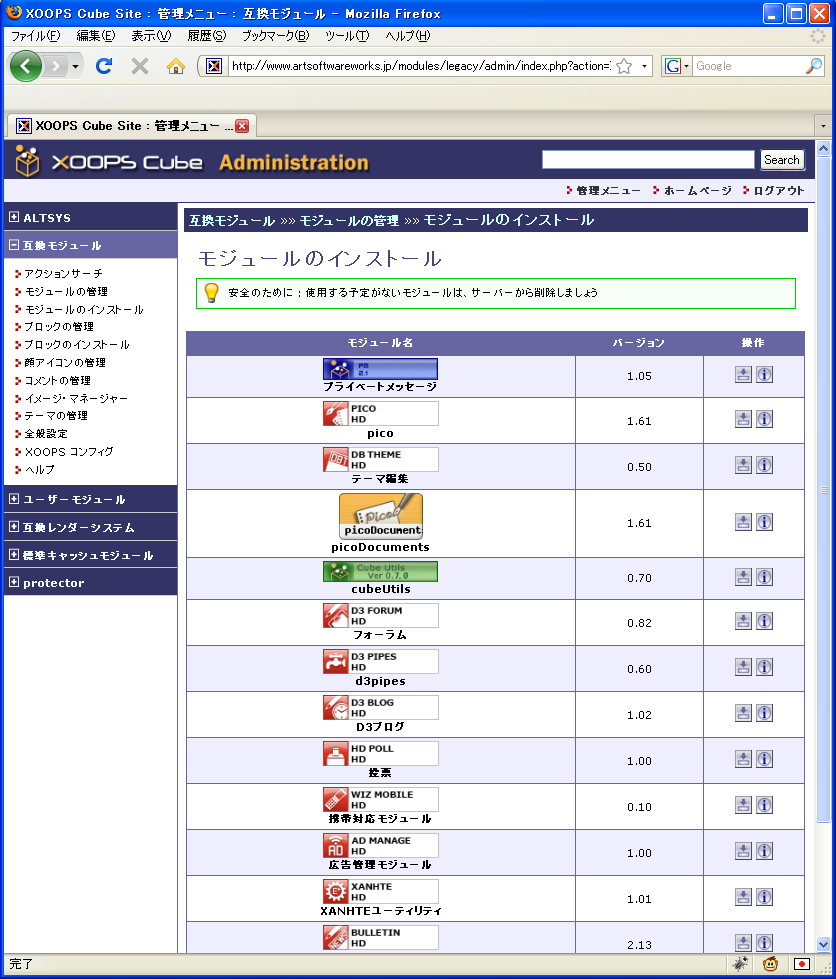Screen dimensions: 836x979
Task: Click the ログアウト link
Action: [x=778, y=190]
